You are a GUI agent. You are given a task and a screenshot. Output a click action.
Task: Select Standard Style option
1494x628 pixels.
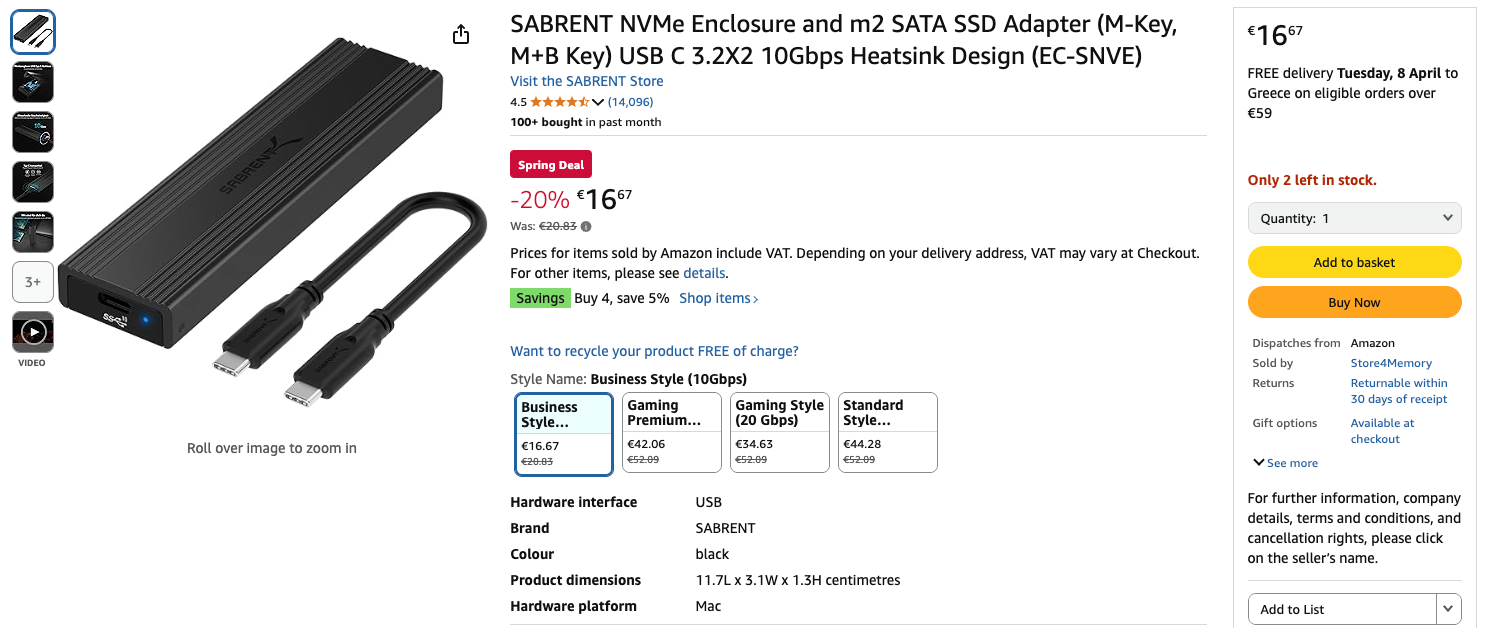coord(888,432)
